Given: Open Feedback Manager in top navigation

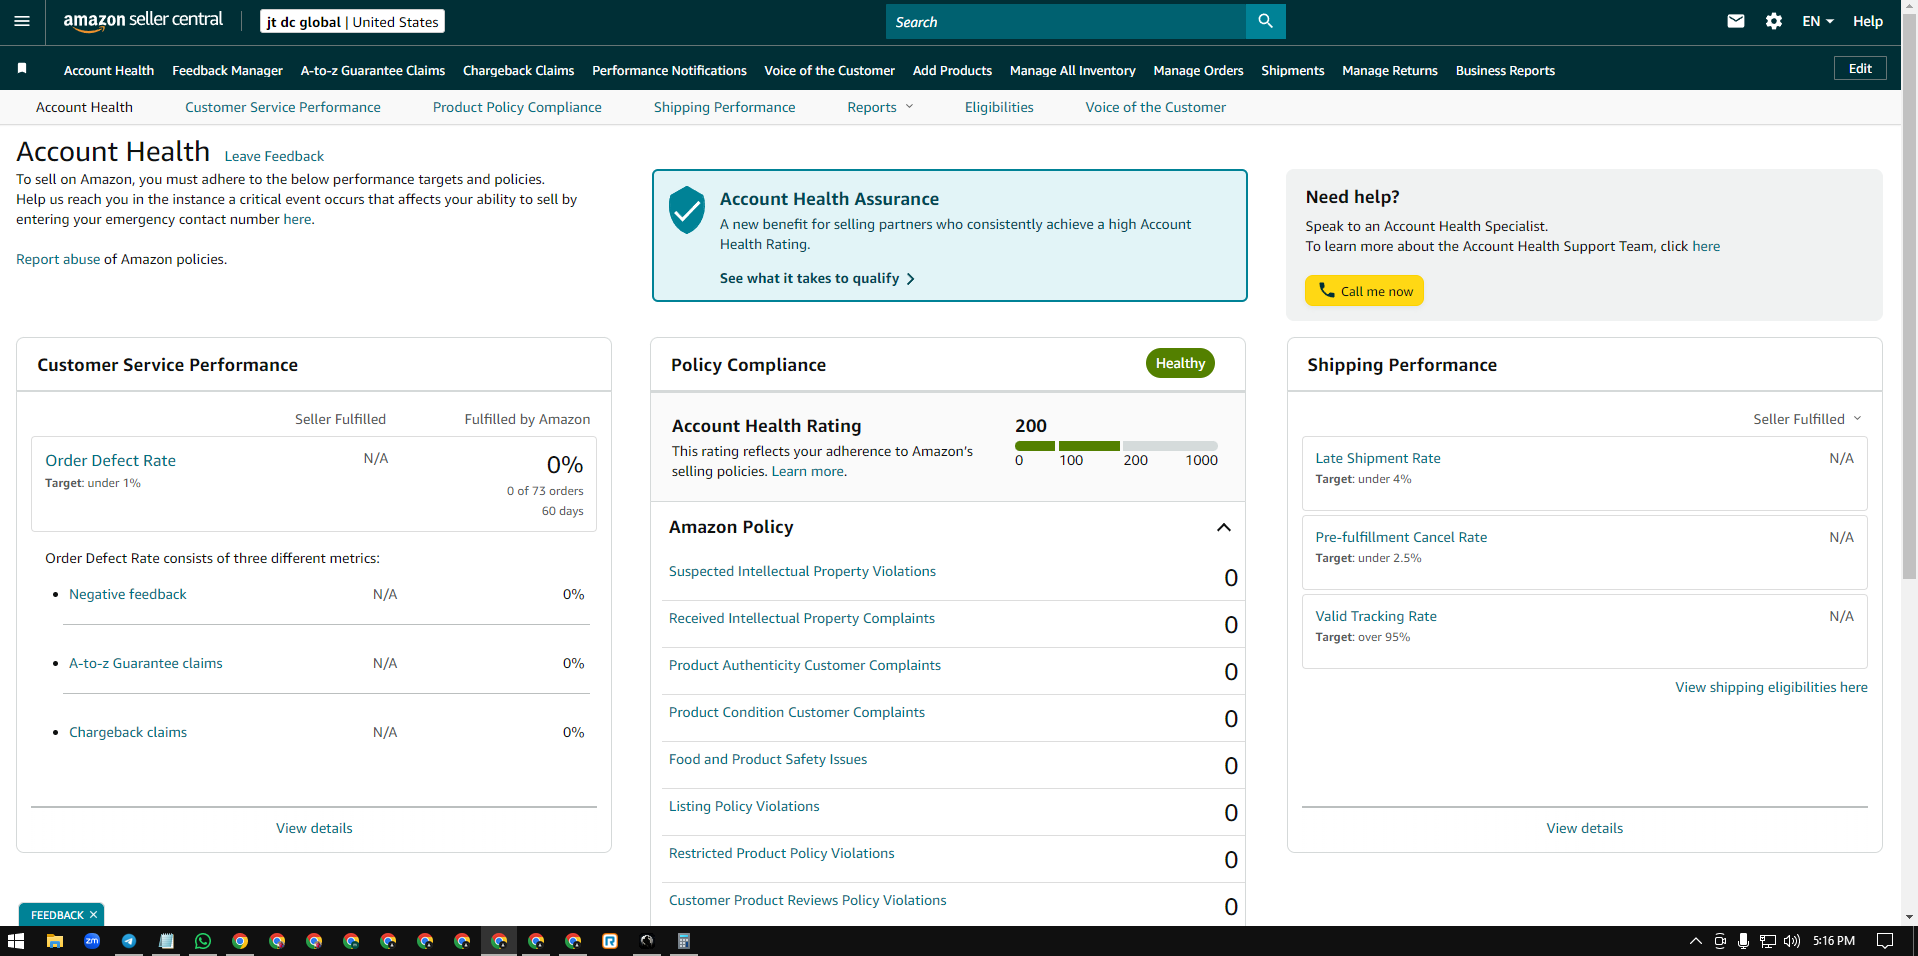Looking at the screenshot, I should coord(227,70).
